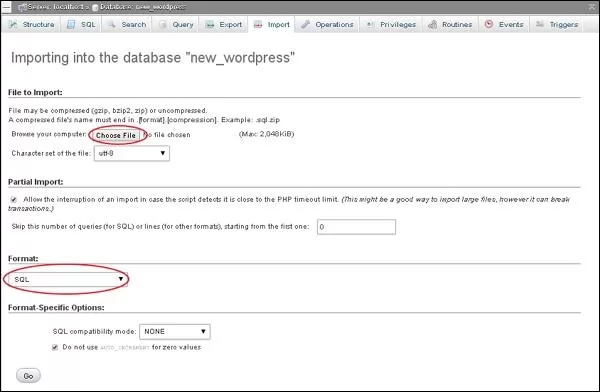
Task: Toggle Do not use AUTO_INCREMENT checkbox
Action: 55,347
